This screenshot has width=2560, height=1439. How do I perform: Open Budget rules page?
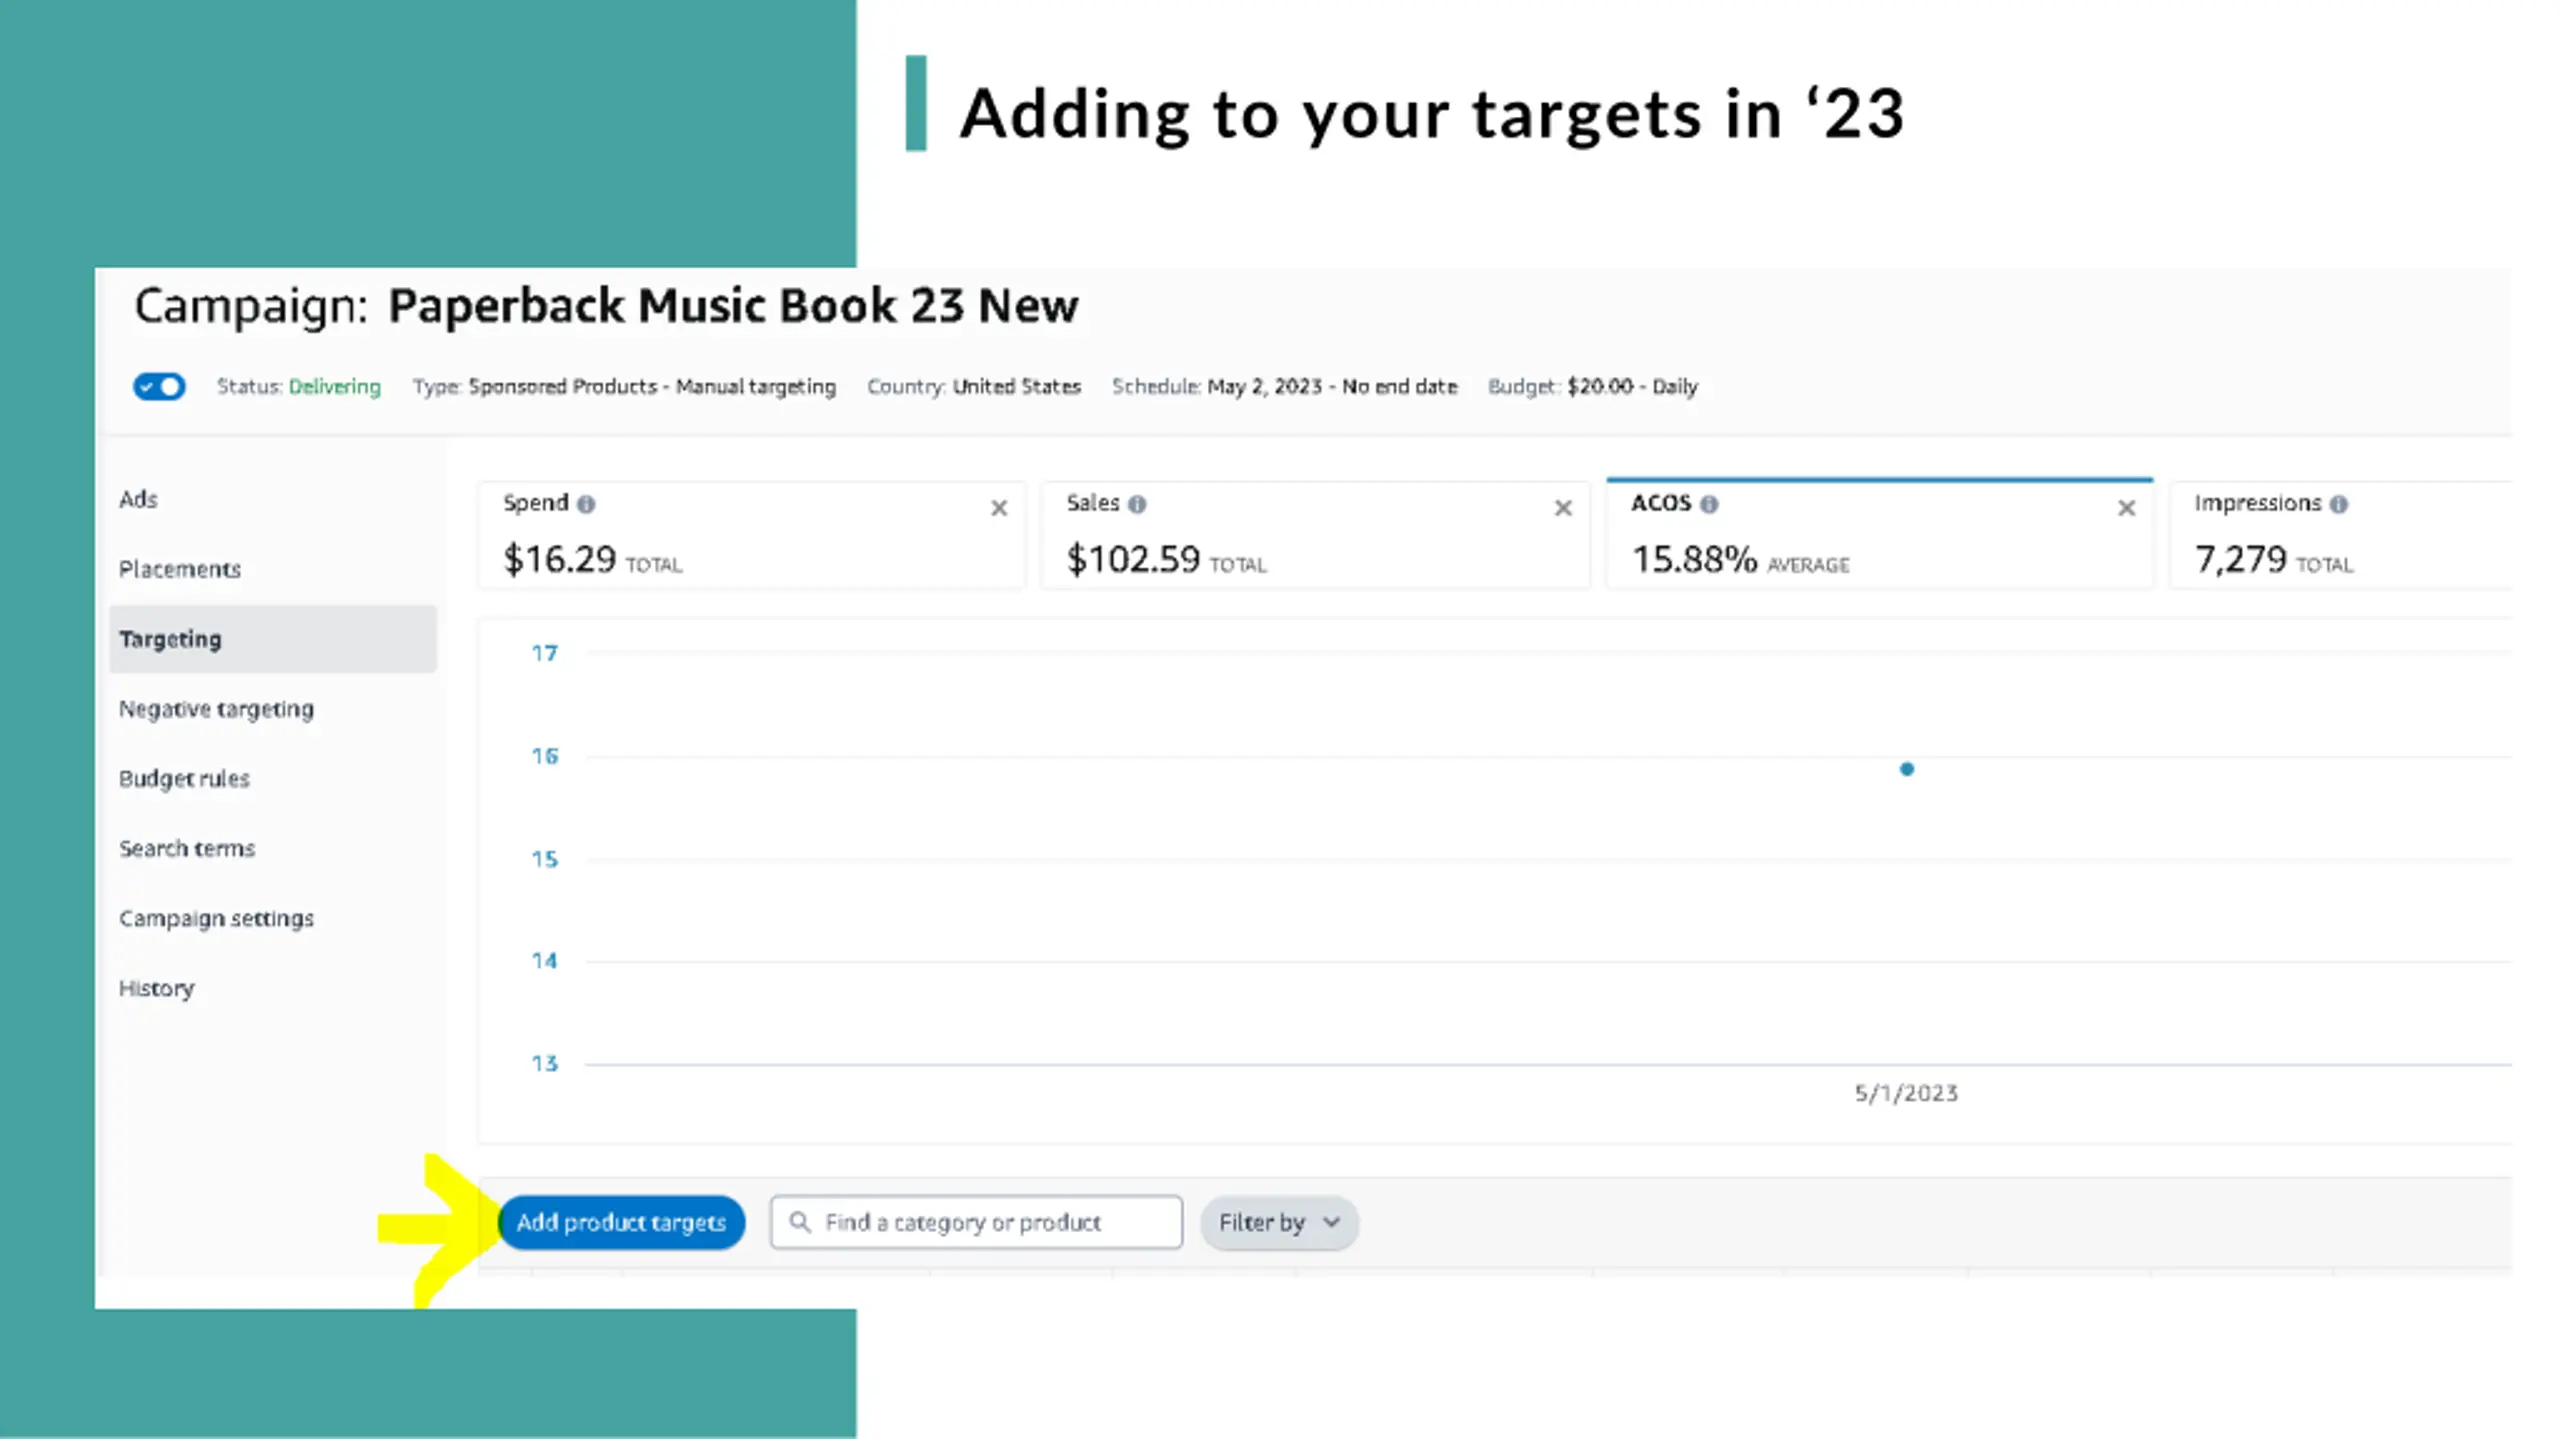(184, 779)
